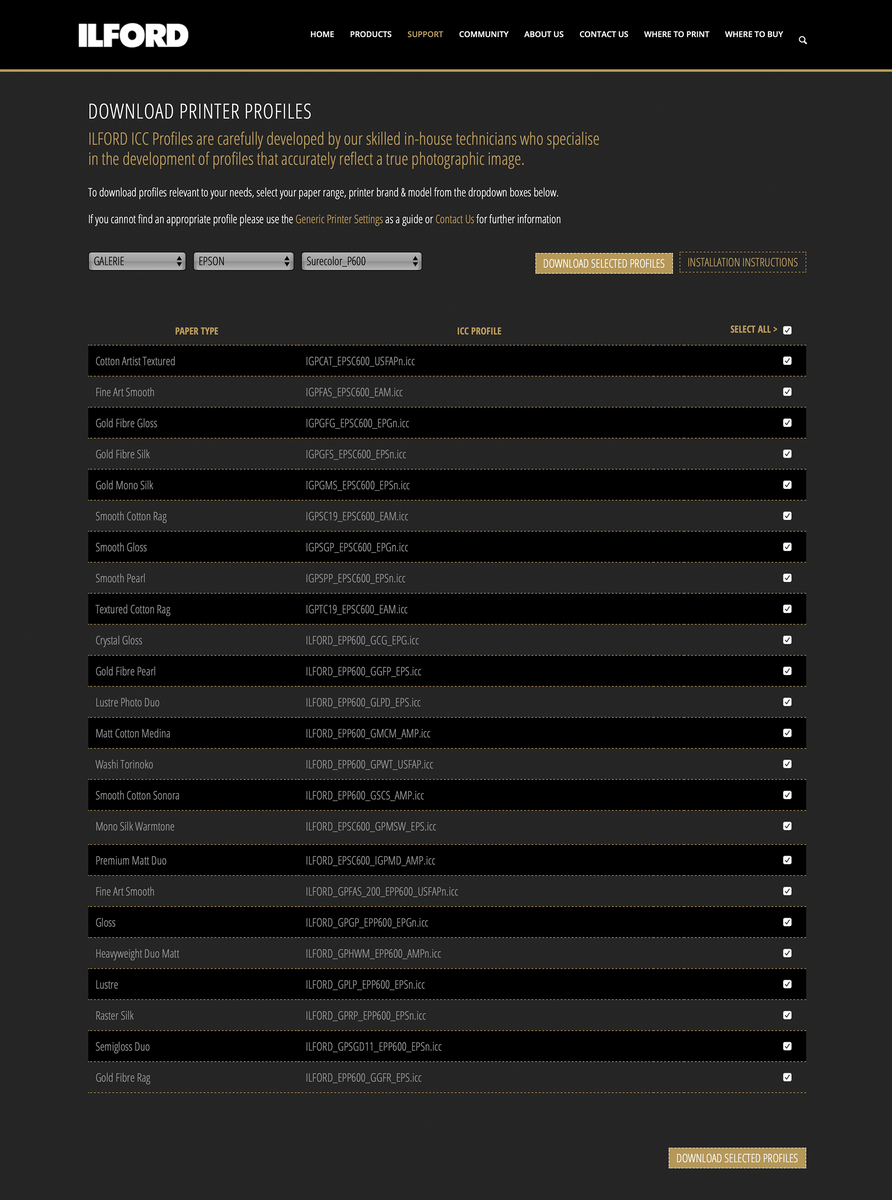The image size is (892, 1200).
Task: Uncheck Gold Mono Silk profile
Action: point(787,485)
